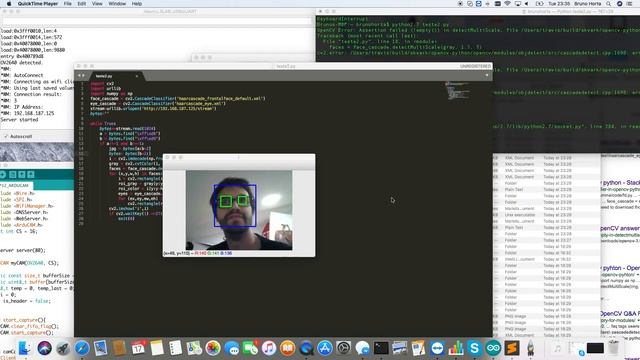Open the Apple menu
Viewport: 640px width, 360px height.
(x=9, y=4)
